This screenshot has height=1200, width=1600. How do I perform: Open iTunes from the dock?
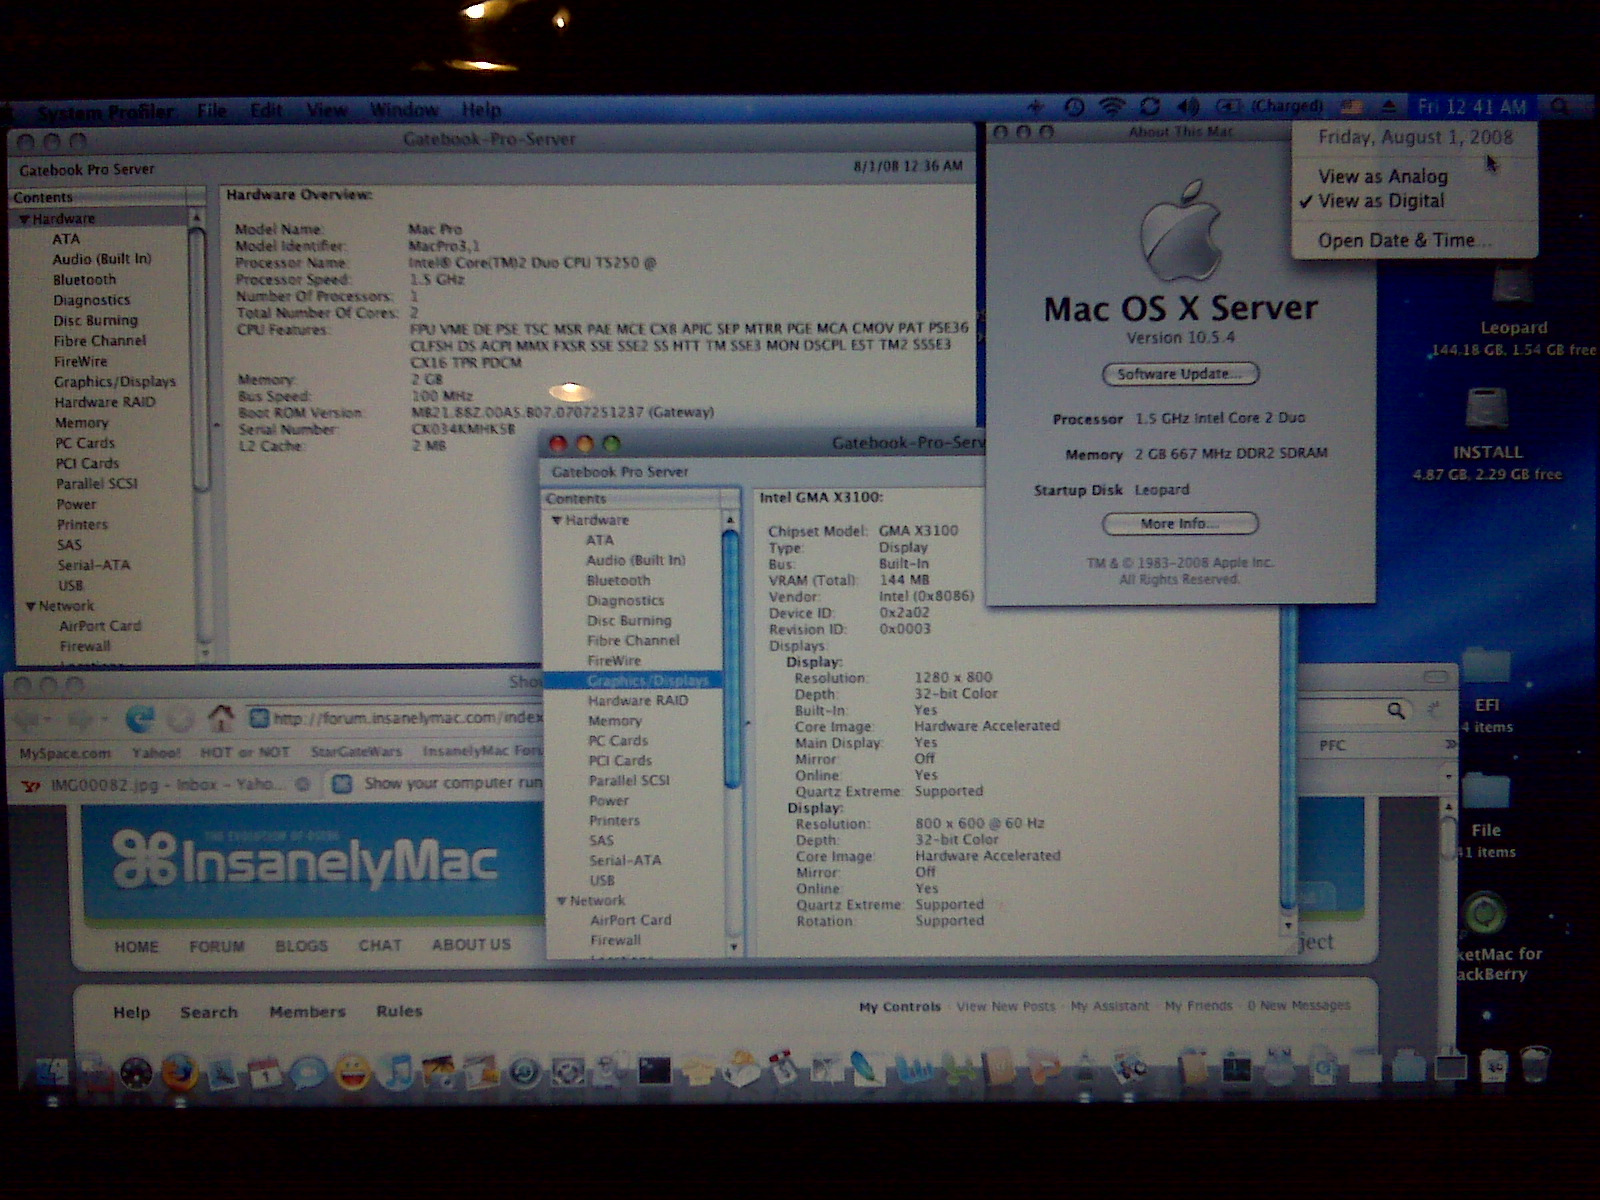397,1073
